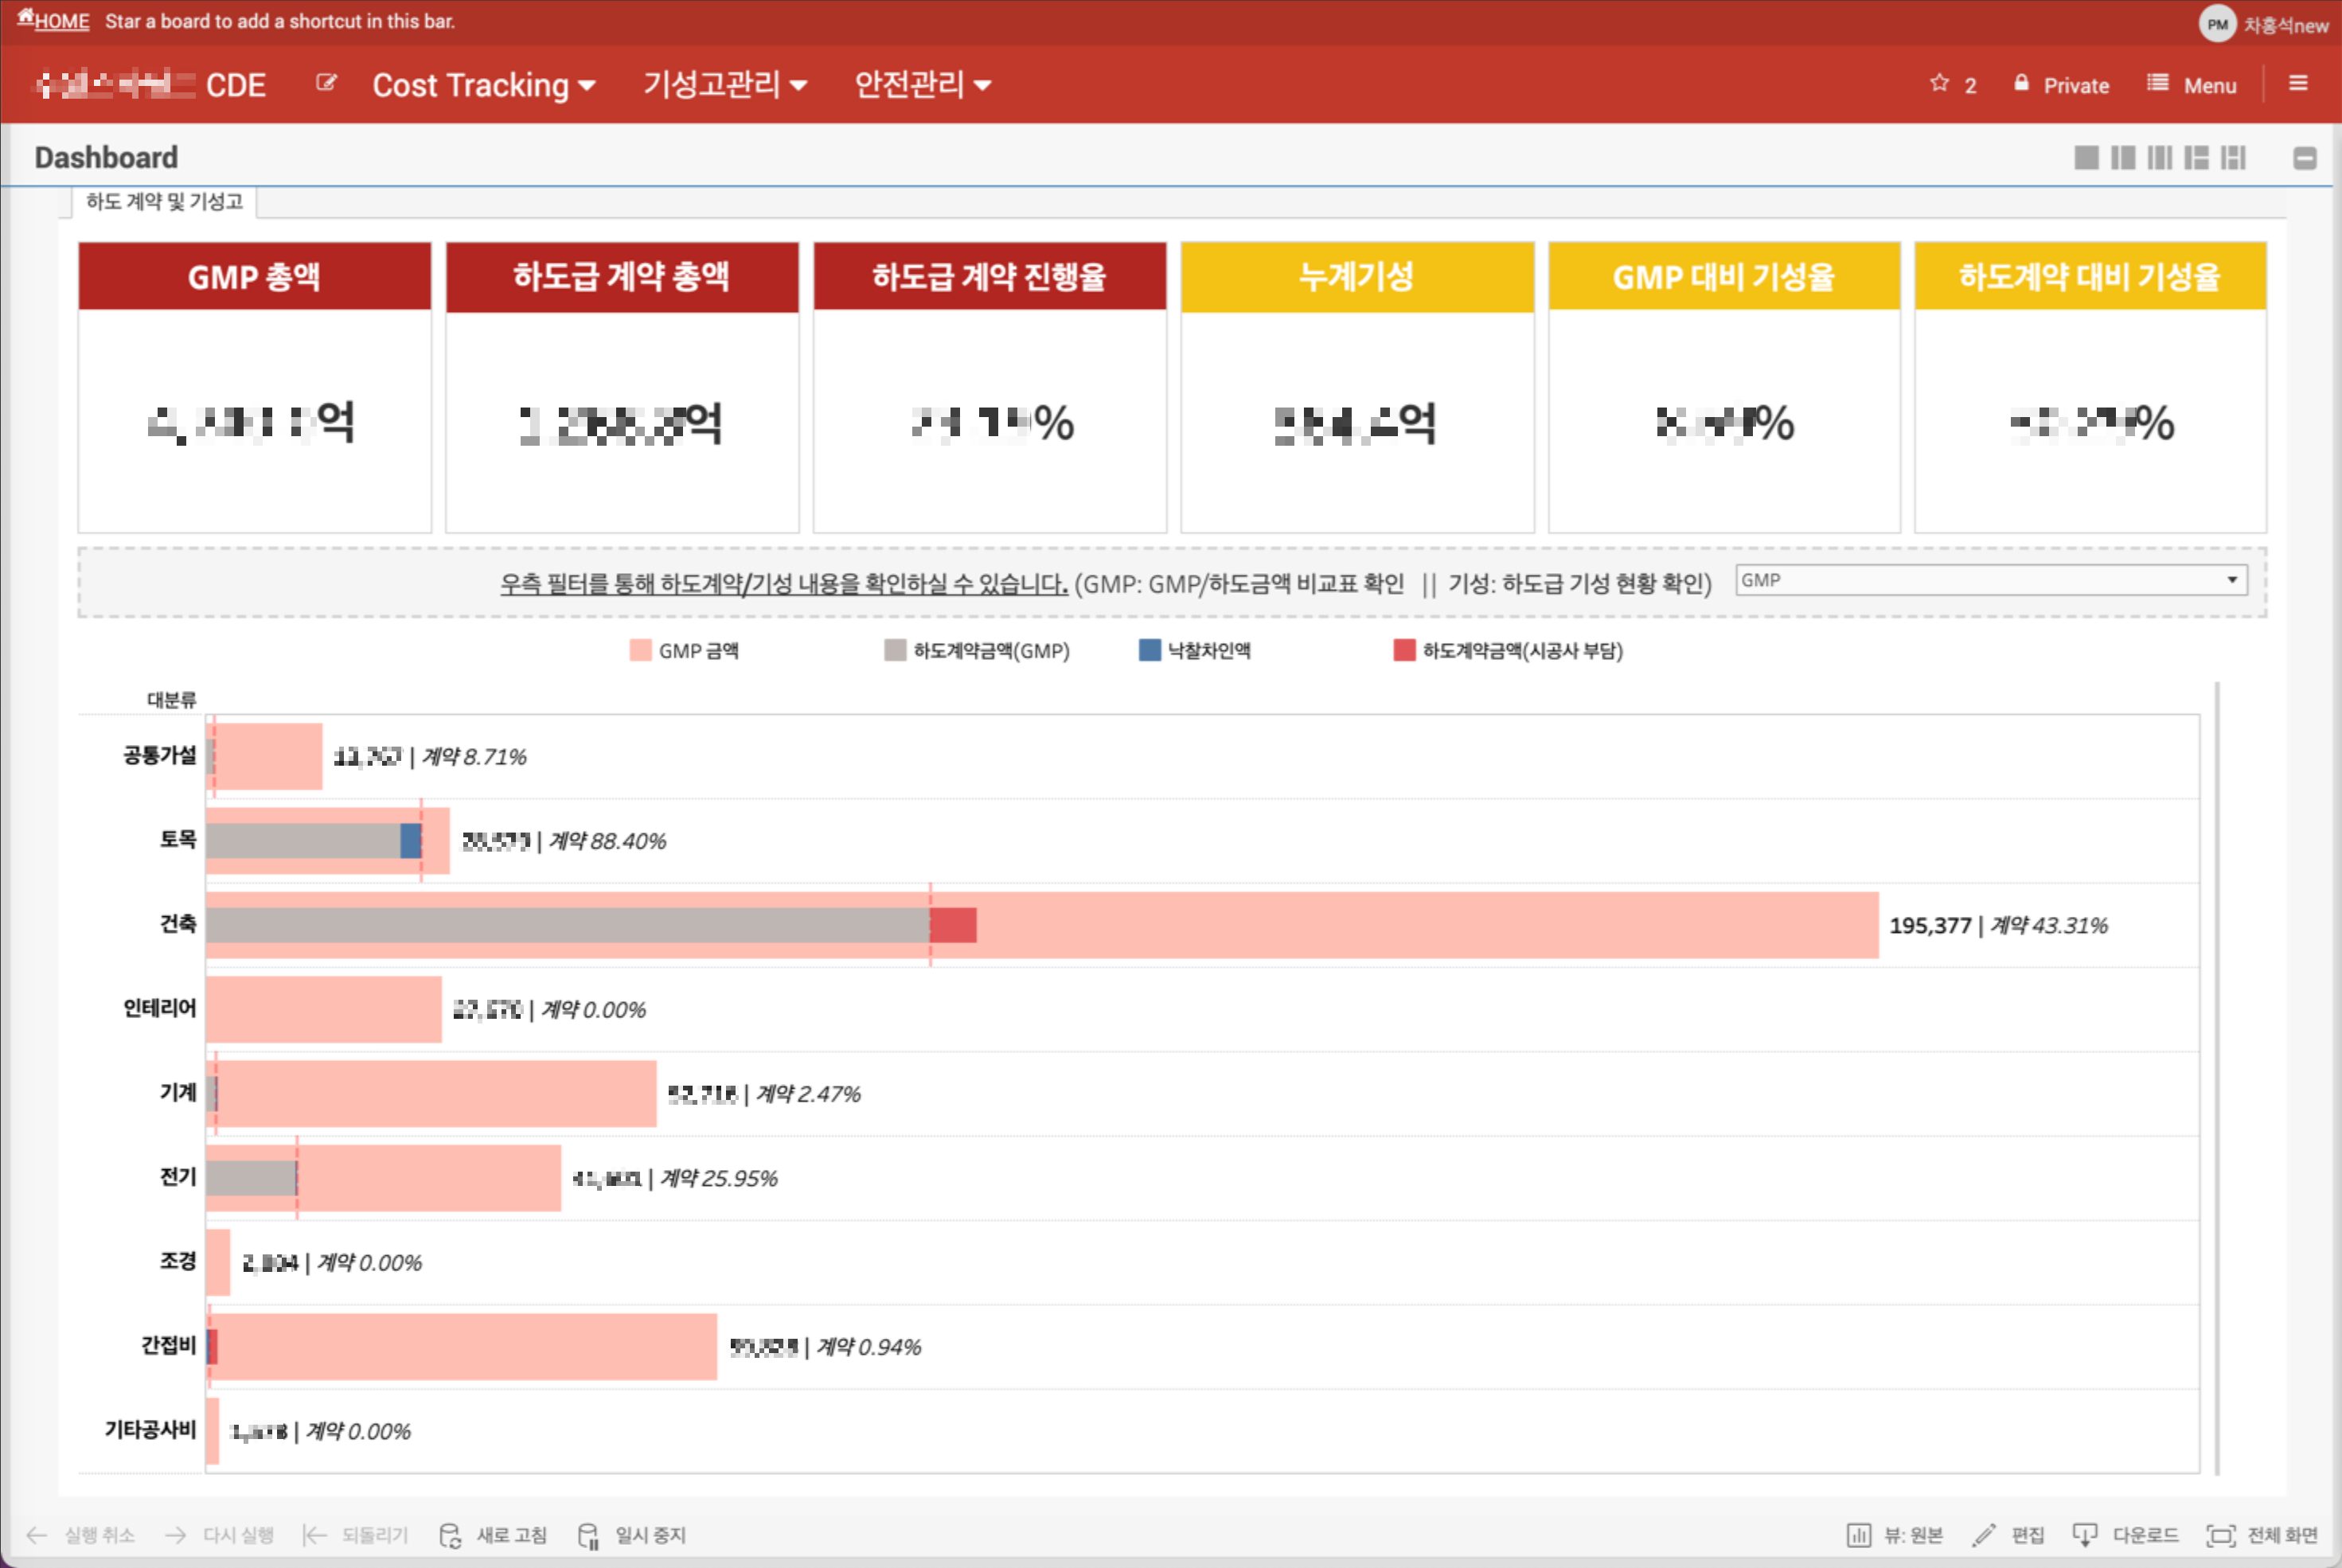Click the GMP 금액 legend color swatch
Image resolution: width=2342 pixels, height=1568 pixels.
tap(640, 651)
